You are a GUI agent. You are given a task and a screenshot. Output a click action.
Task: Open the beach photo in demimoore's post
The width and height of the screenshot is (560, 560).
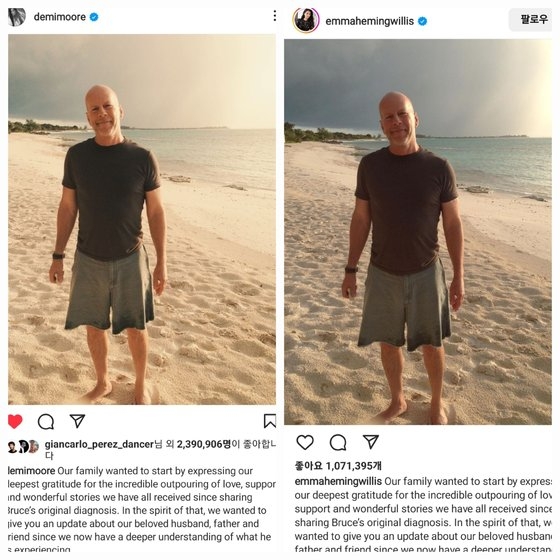[142, 219]
